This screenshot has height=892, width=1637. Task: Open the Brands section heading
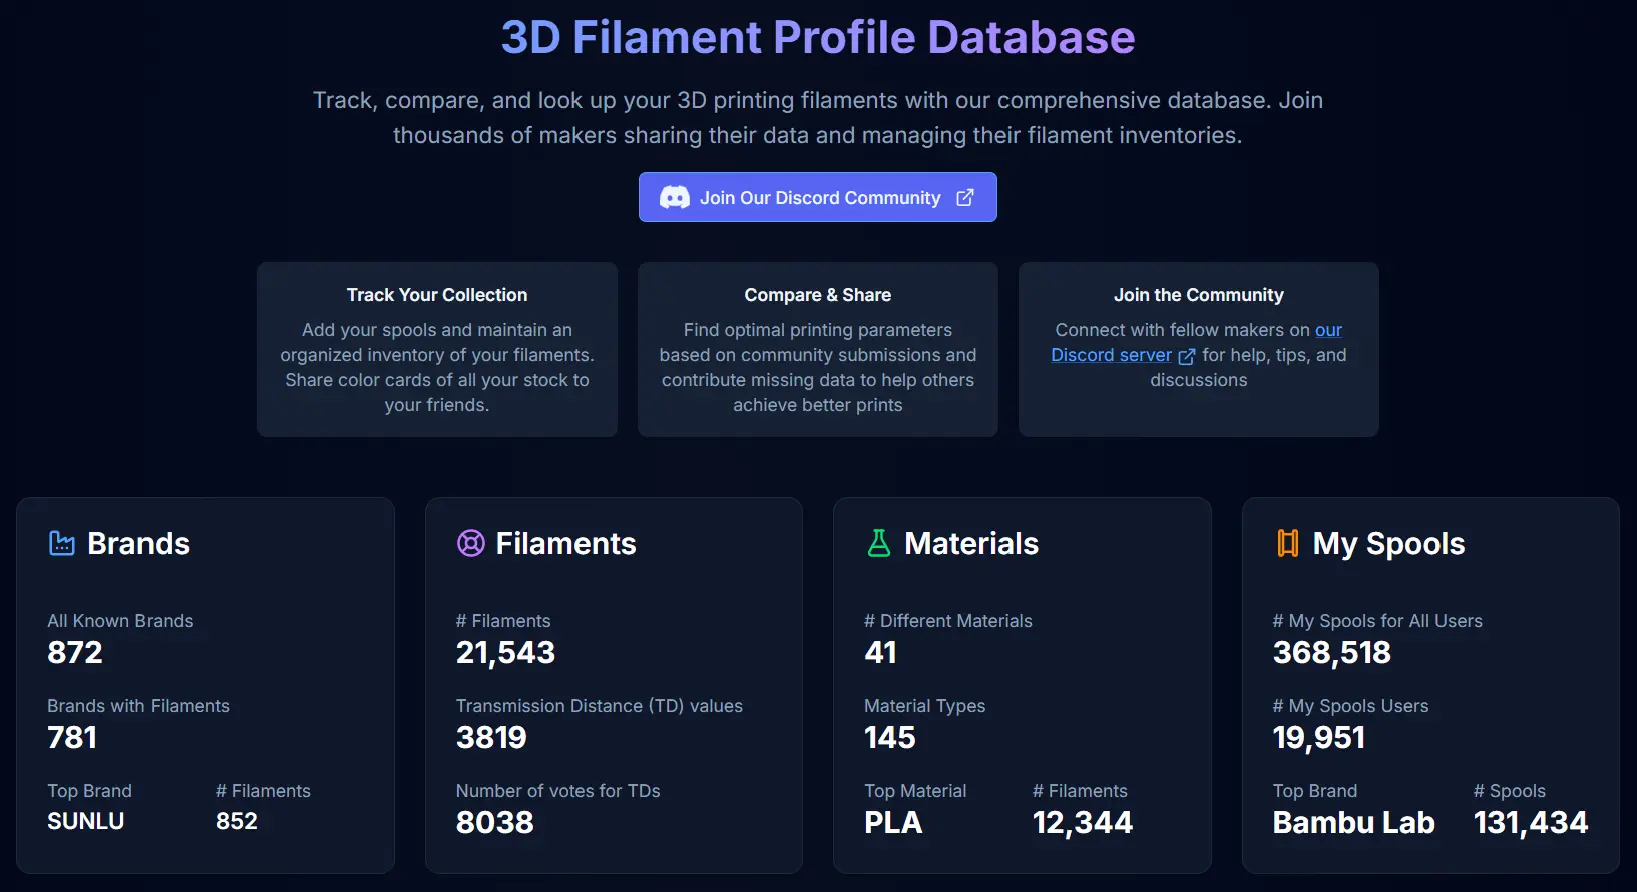pyautogui.click(x=138, y=543)
